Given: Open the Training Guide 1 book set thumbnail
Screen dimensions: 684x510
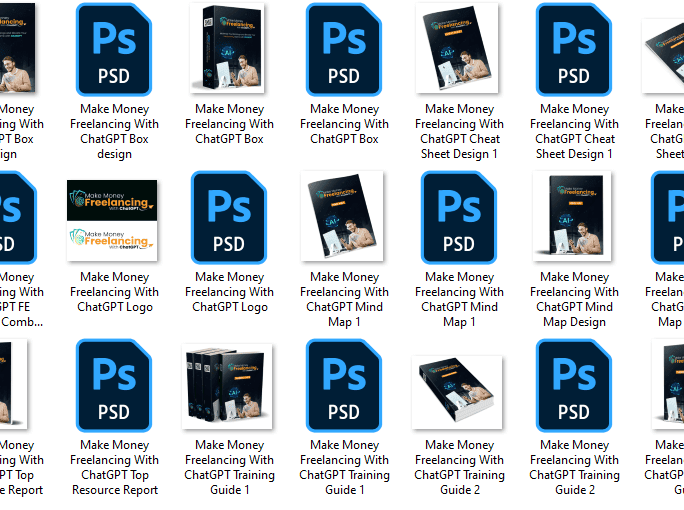Looking at the screenshot, I should (227, 386).
